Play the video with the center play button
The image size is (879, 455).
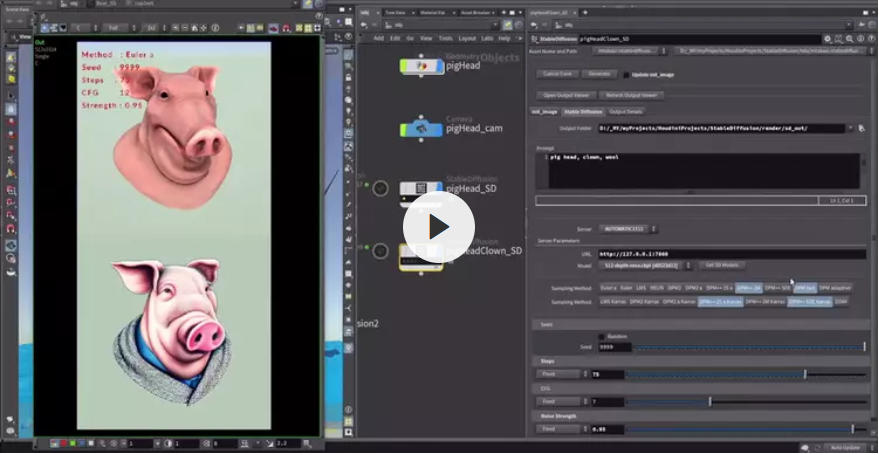pyautogui.click(x=439, y=227)
